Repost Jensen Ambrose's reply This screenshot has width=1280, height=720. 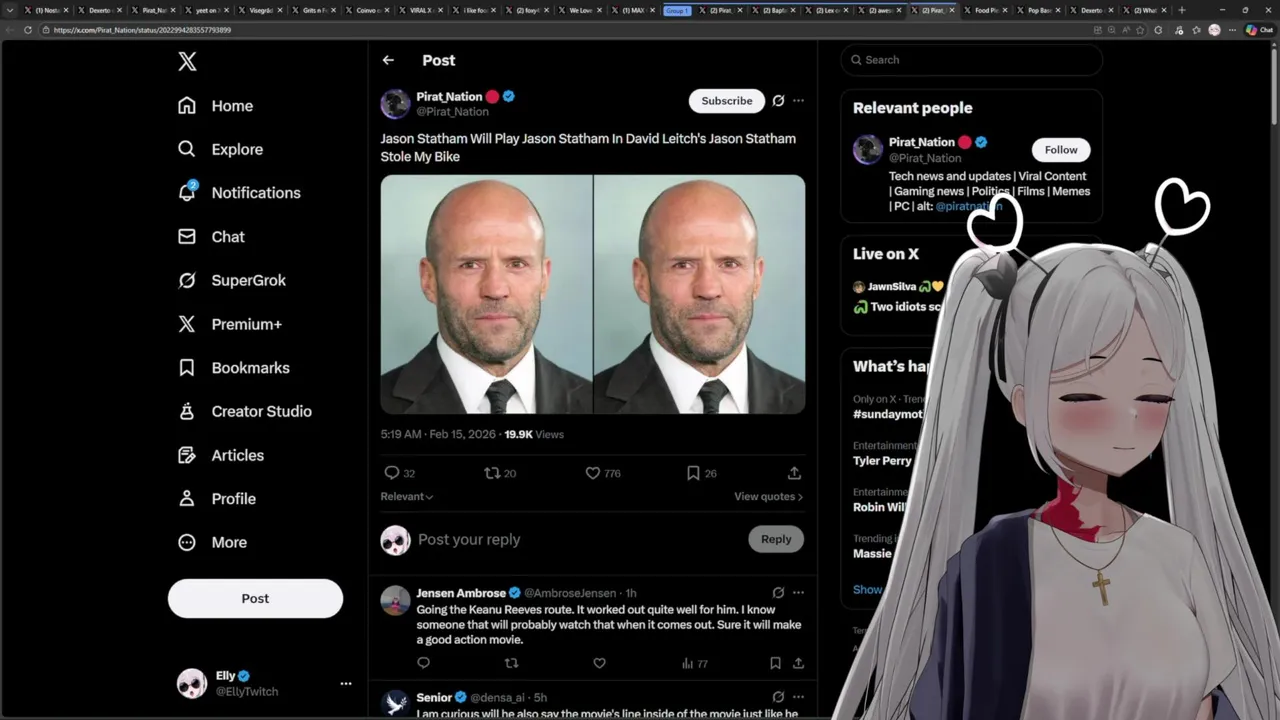(511, 663)
